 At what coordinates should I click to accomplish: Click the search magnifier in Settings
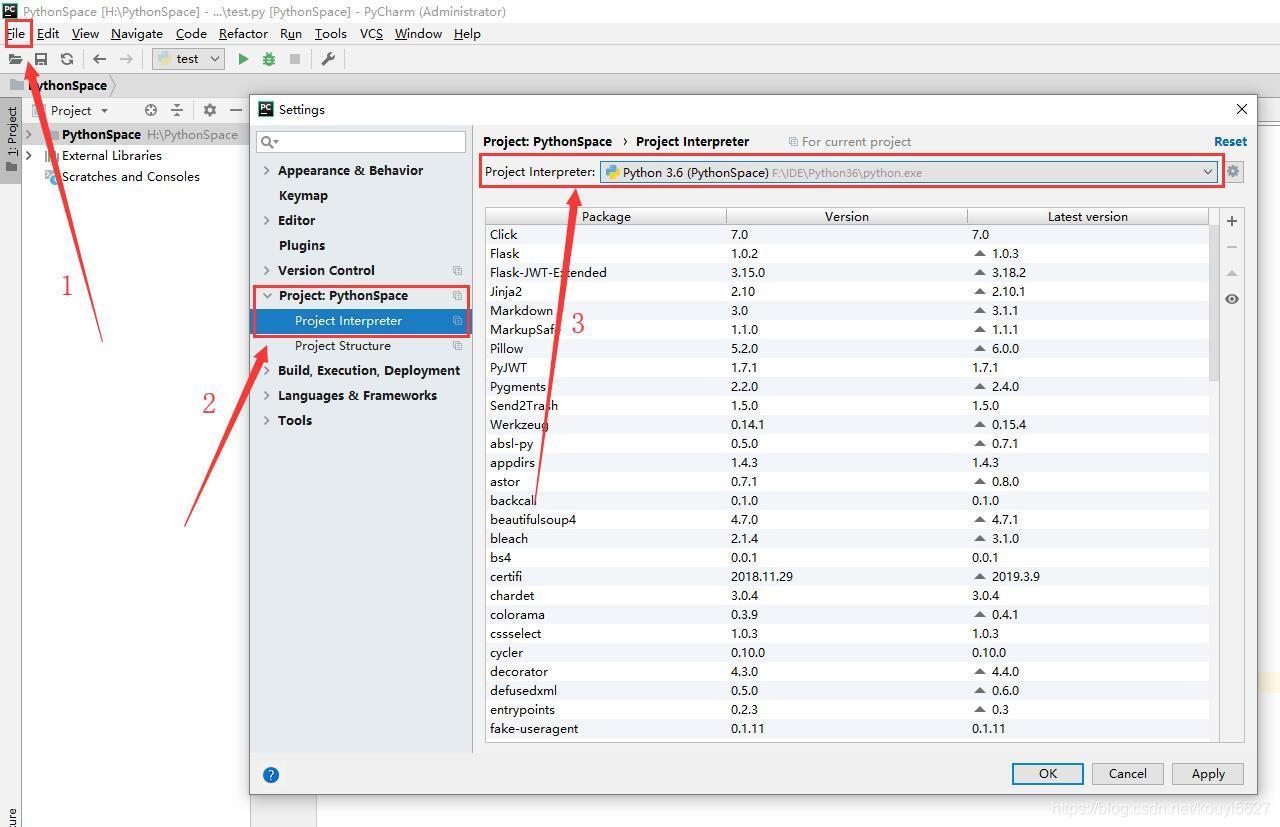tap(269, 142)
